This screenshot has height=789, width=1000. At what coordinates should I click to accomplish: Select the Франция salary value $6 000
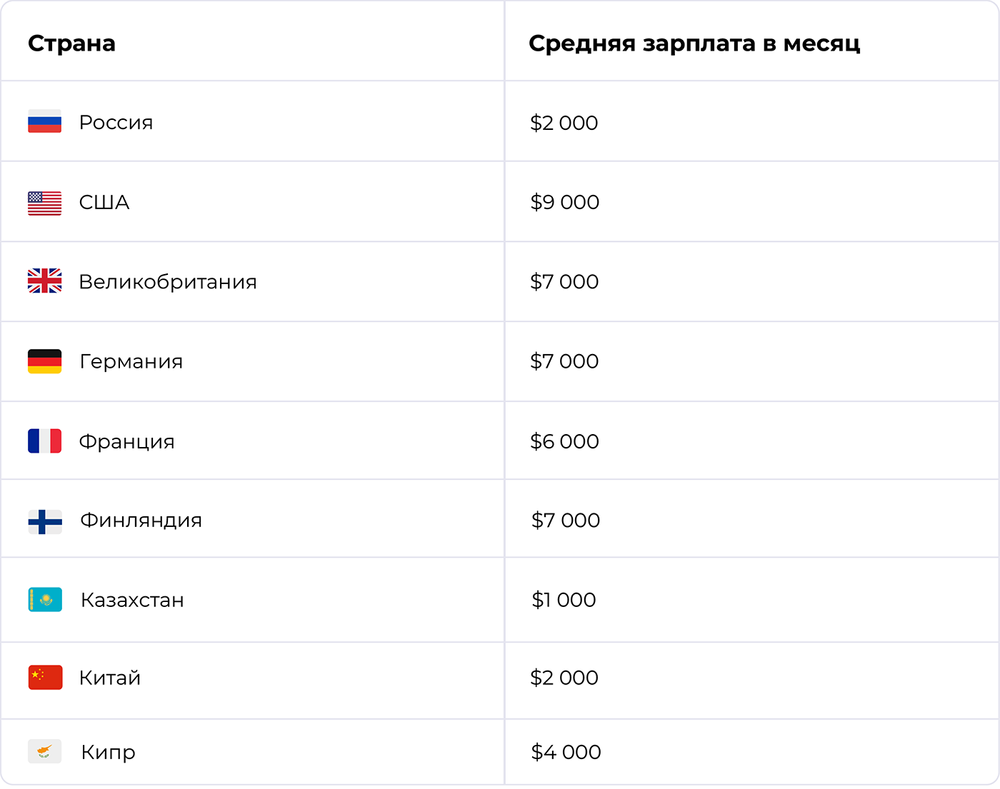[x=565, y=441]
